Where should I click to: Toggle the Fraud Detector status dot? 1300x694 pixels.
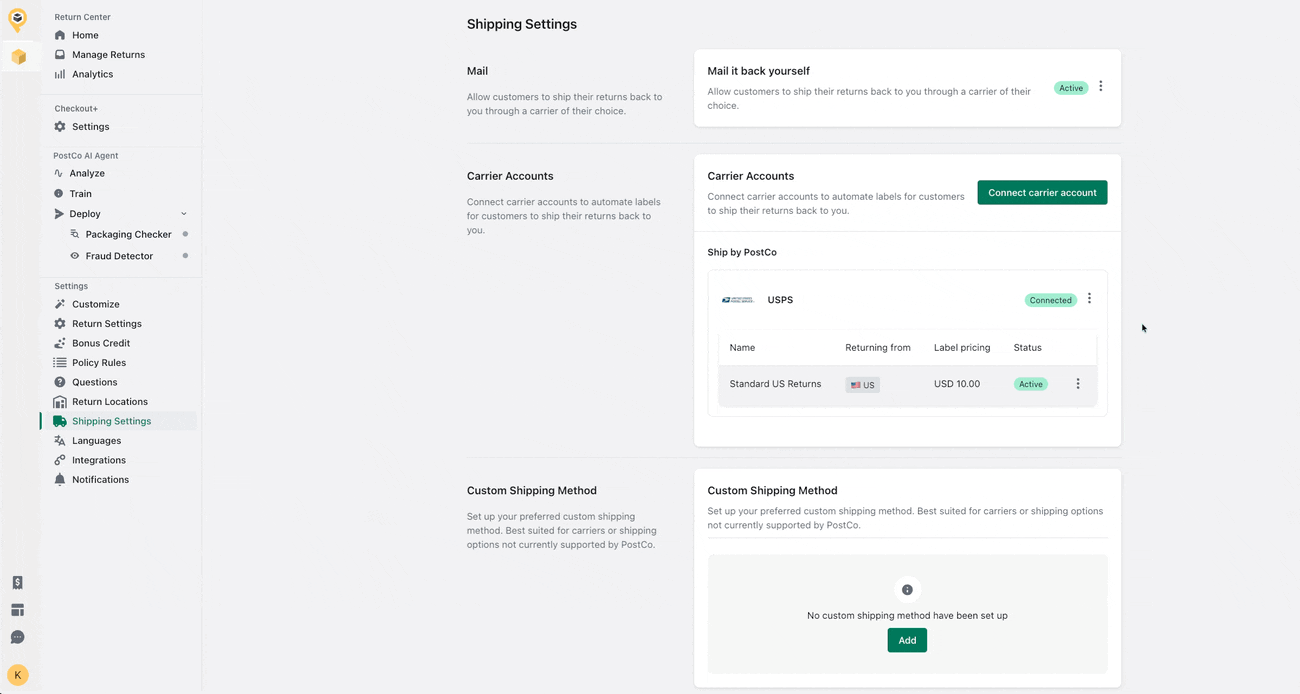[185, 256]
